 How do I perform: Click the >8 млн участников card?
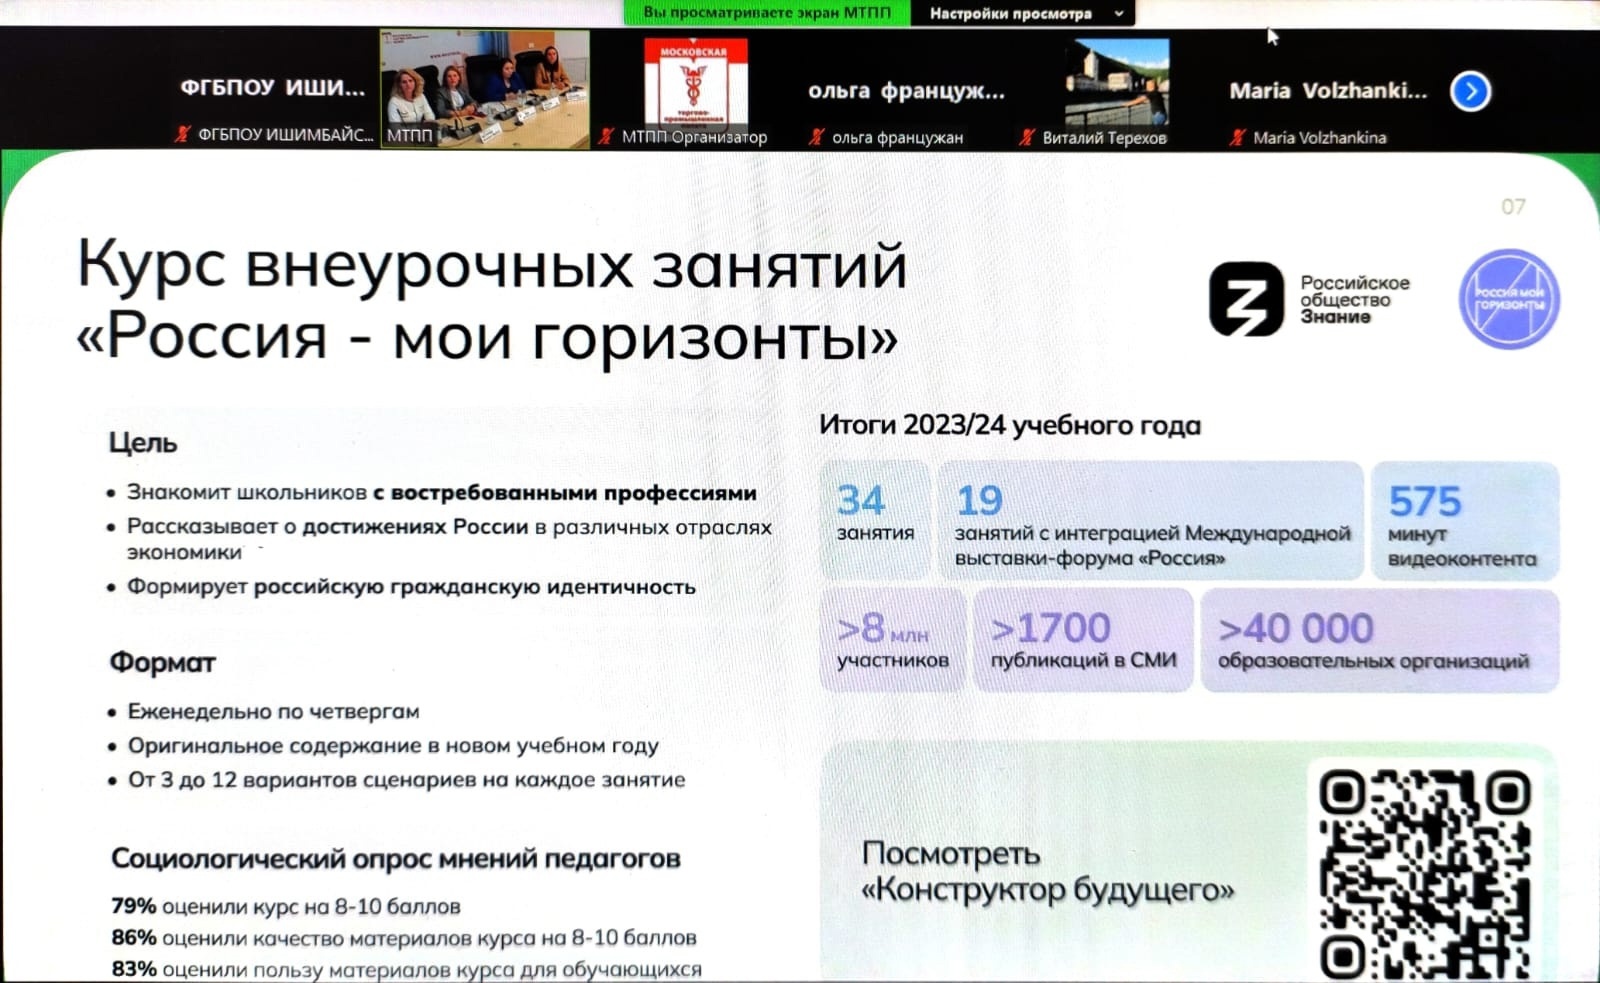(x=893, y=640)
